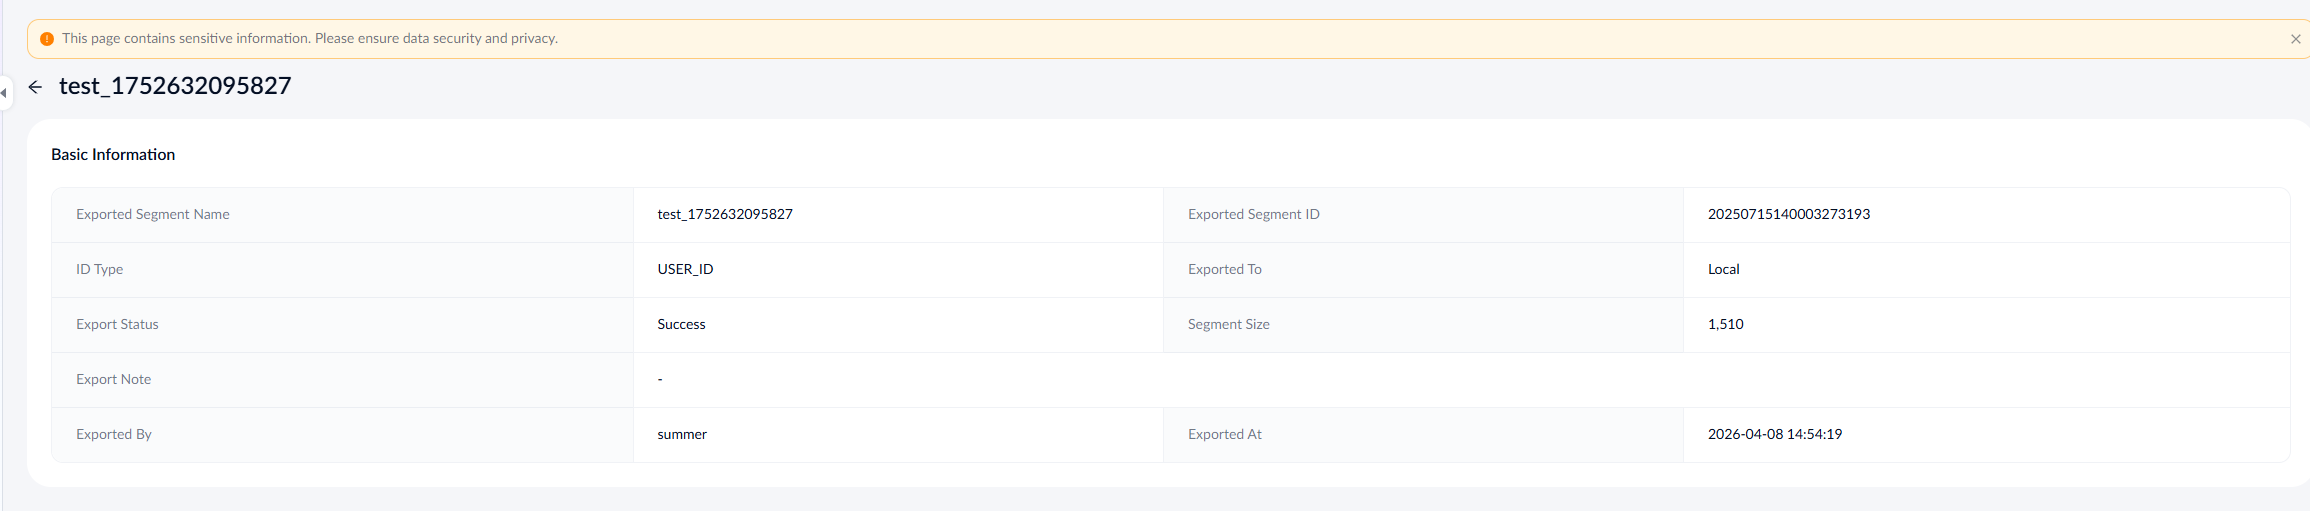2310x511 pixels.
Task: Select the Exported At timestamp value
Action: 1774,434
